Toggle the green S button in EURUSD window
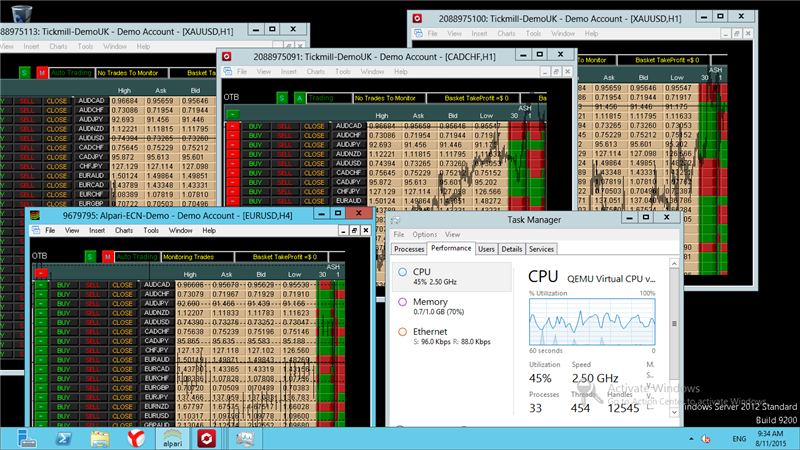Screen dimensions: 800x450 click(90, 257)
